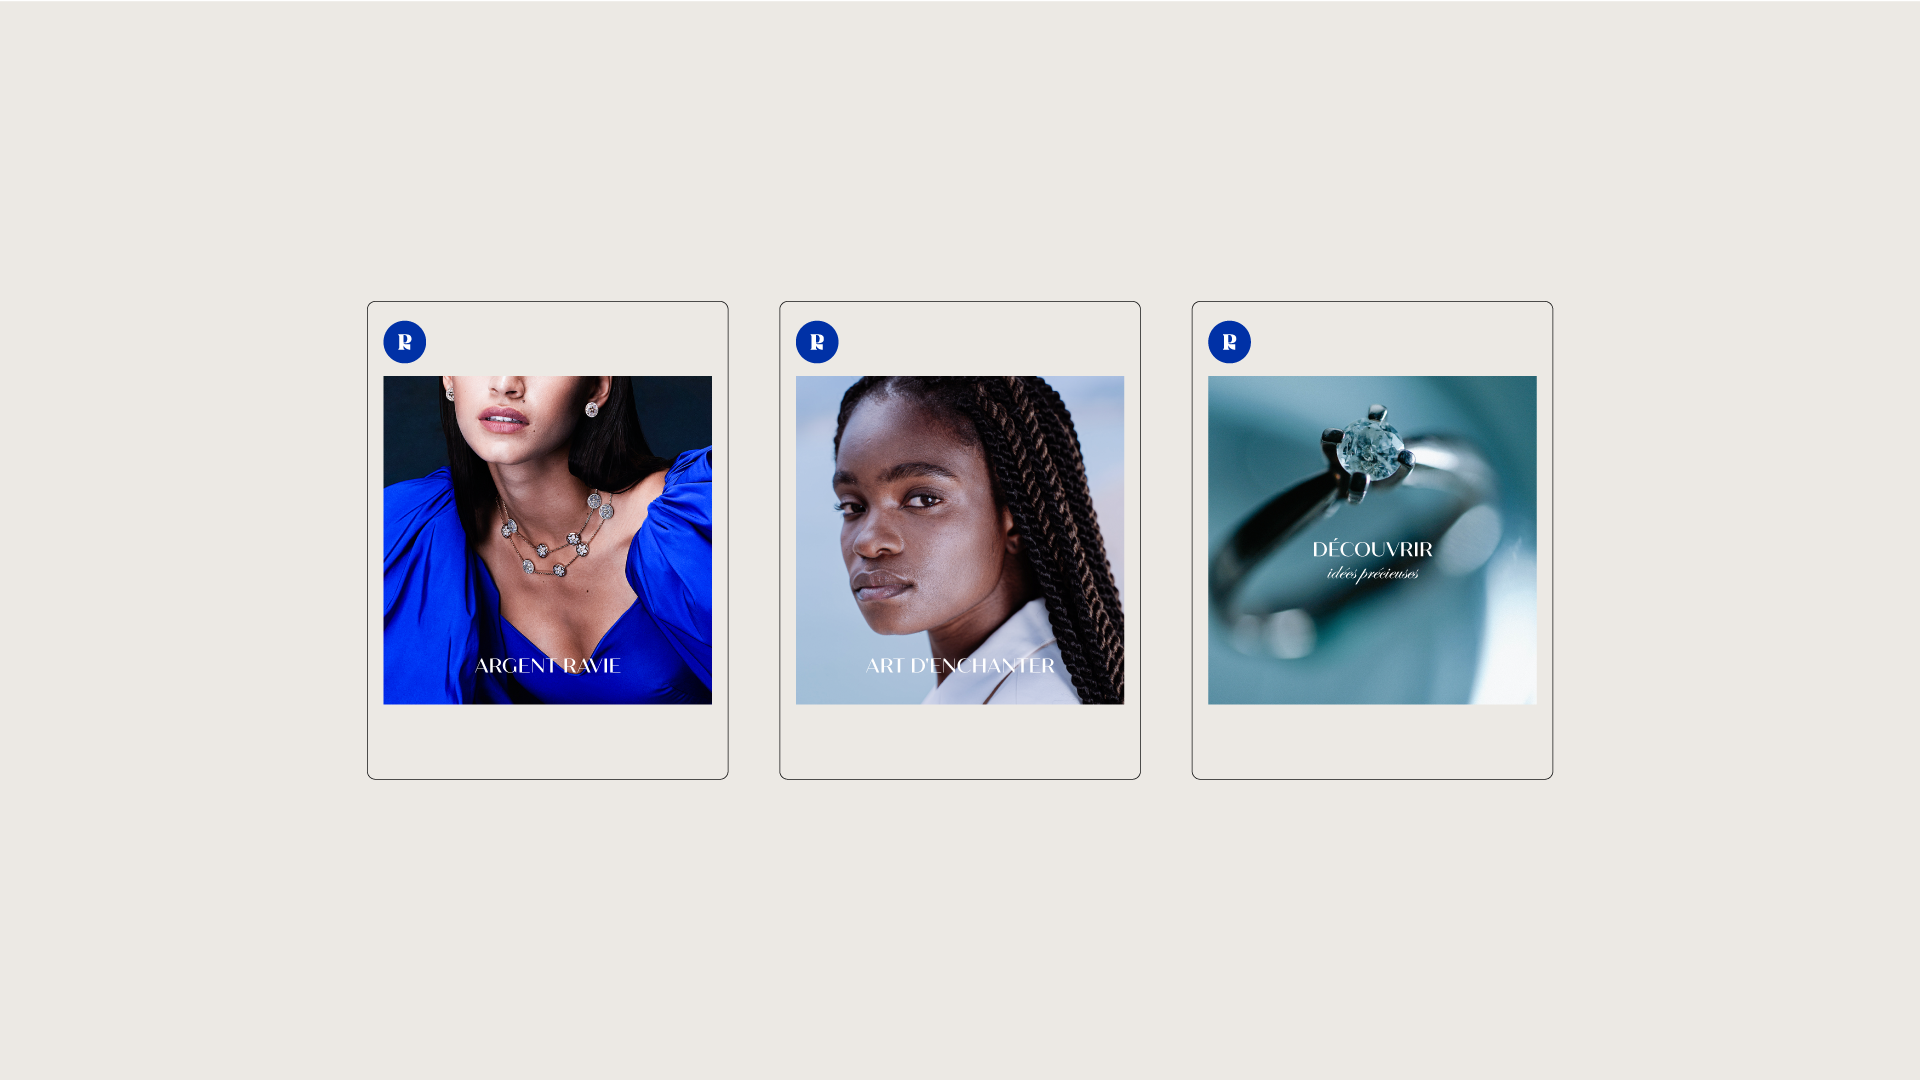Click empty footer below Argent Ravie photo
1920x1080 pixels.
[547, 741]
